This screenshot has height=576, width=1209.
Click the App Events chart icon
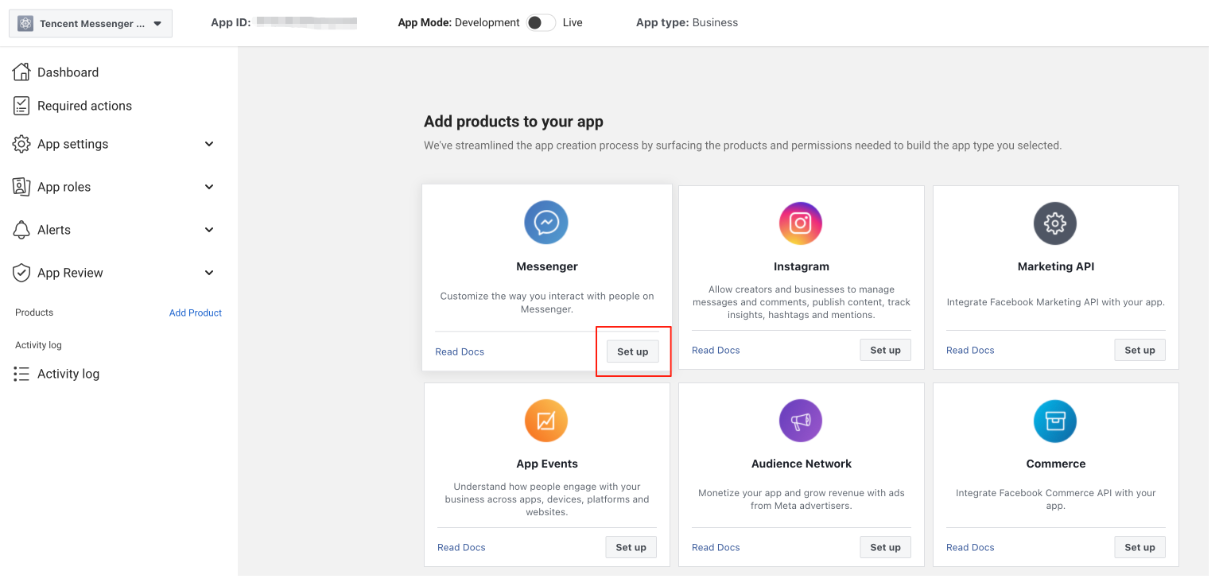click(546, 421)
